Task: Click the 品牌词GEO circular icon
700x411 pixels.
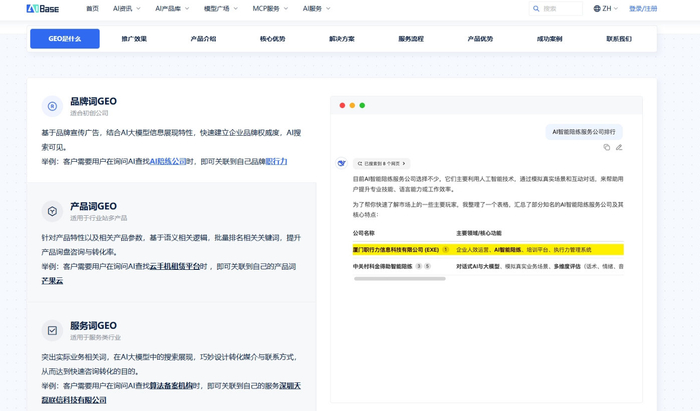Action: click(52, 106)
